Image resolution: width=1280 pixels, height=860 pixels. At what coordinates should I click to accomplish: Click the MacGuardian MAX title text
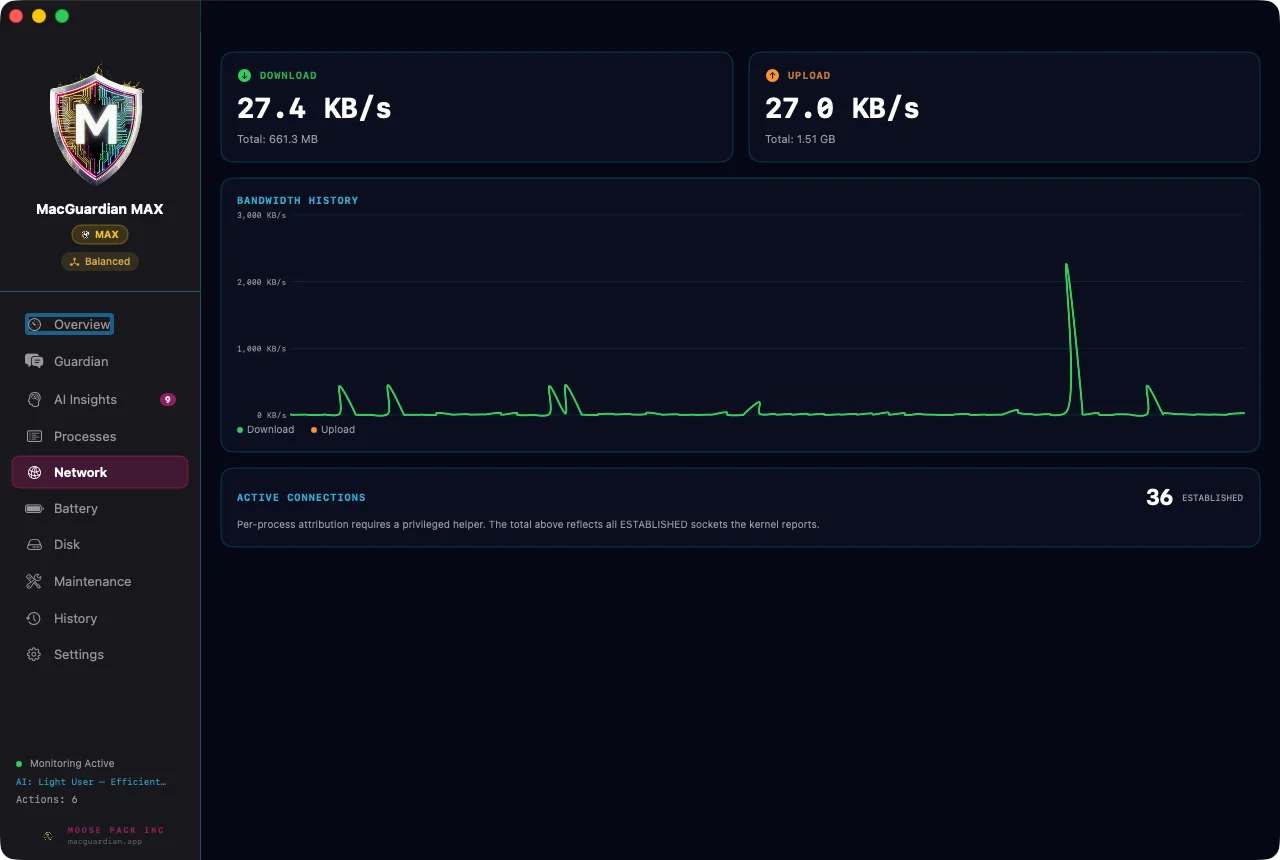pos(100,209)
